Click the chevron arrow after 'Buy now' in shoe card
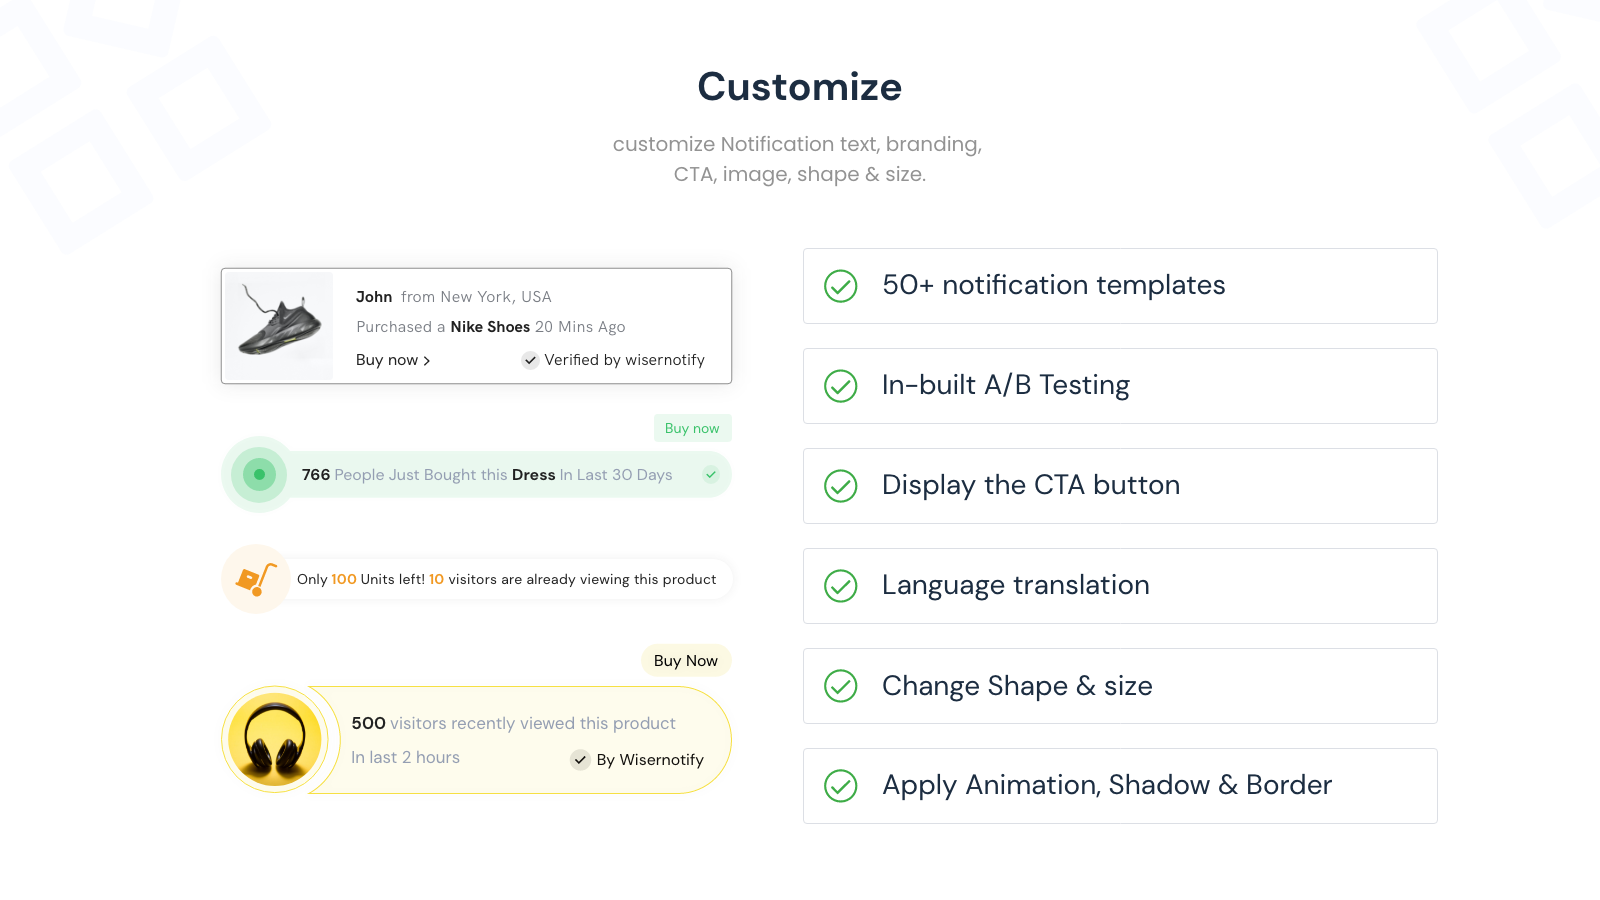Screen dimensions: 1600x900 click(427, 361)
